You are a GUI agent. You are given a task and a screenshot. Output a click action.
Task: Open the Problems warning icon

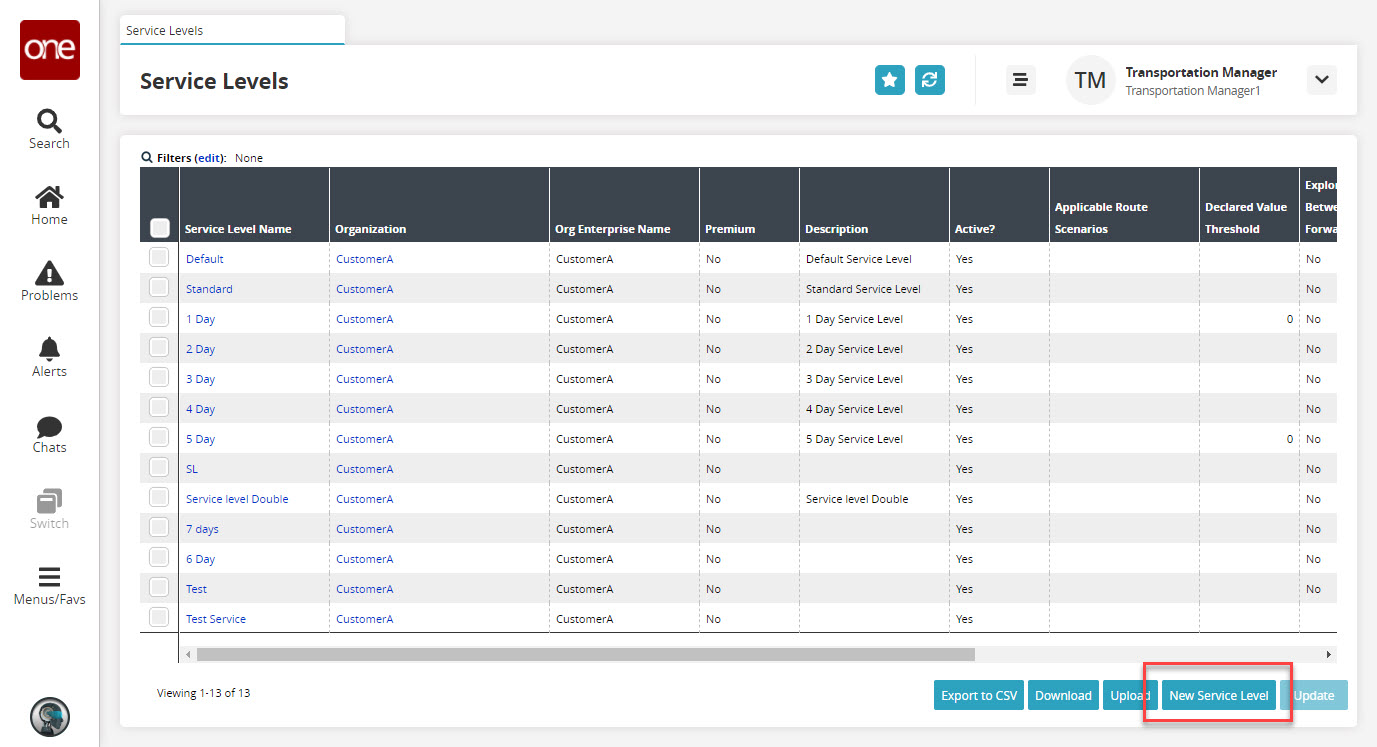tap(49, 281)
